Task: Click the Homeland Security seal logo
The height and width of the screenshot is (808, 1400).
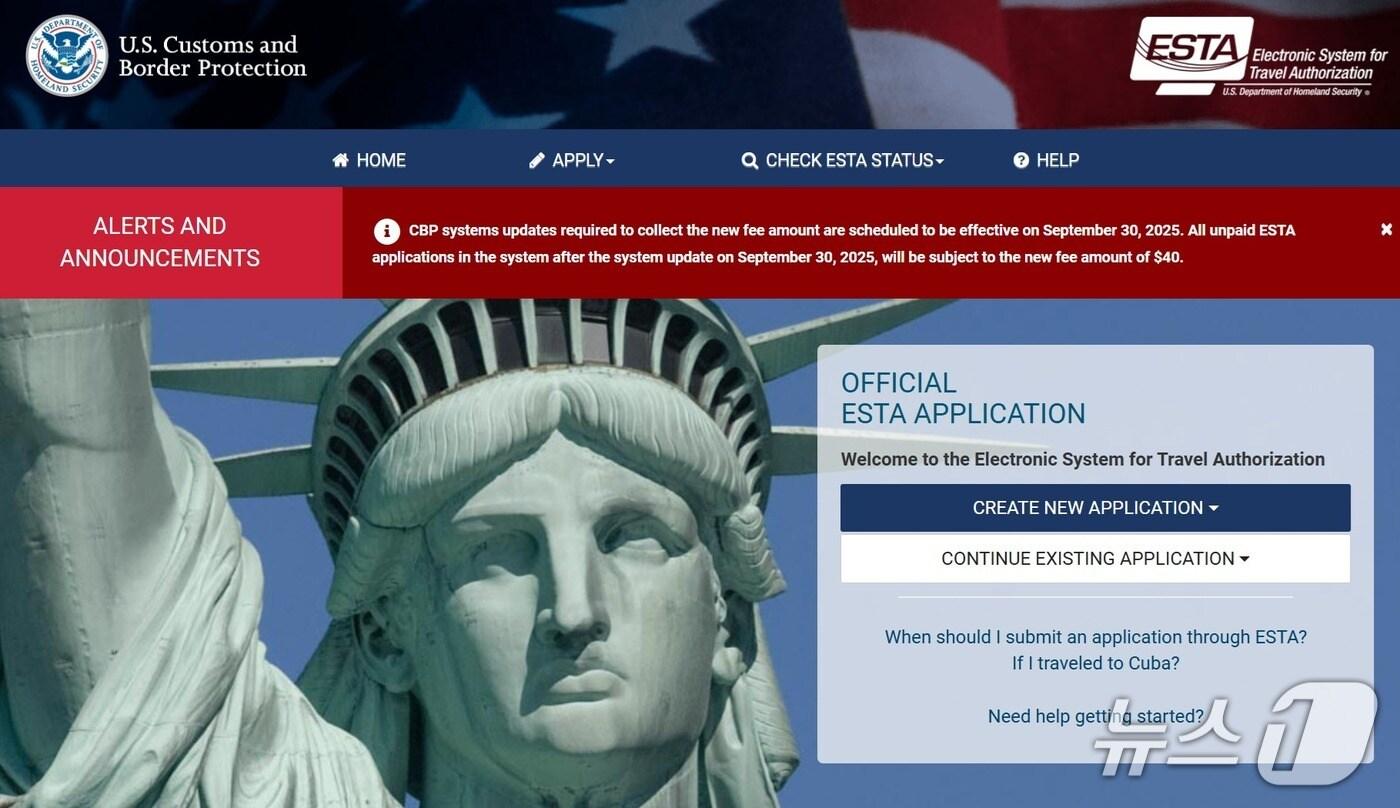Action: pos(67,56)
